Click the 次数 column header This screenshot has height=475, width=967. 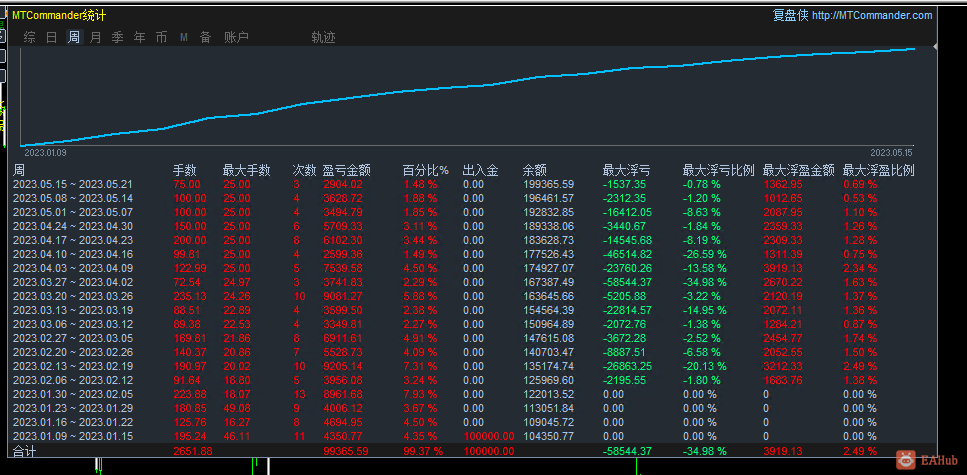[304, 170]
